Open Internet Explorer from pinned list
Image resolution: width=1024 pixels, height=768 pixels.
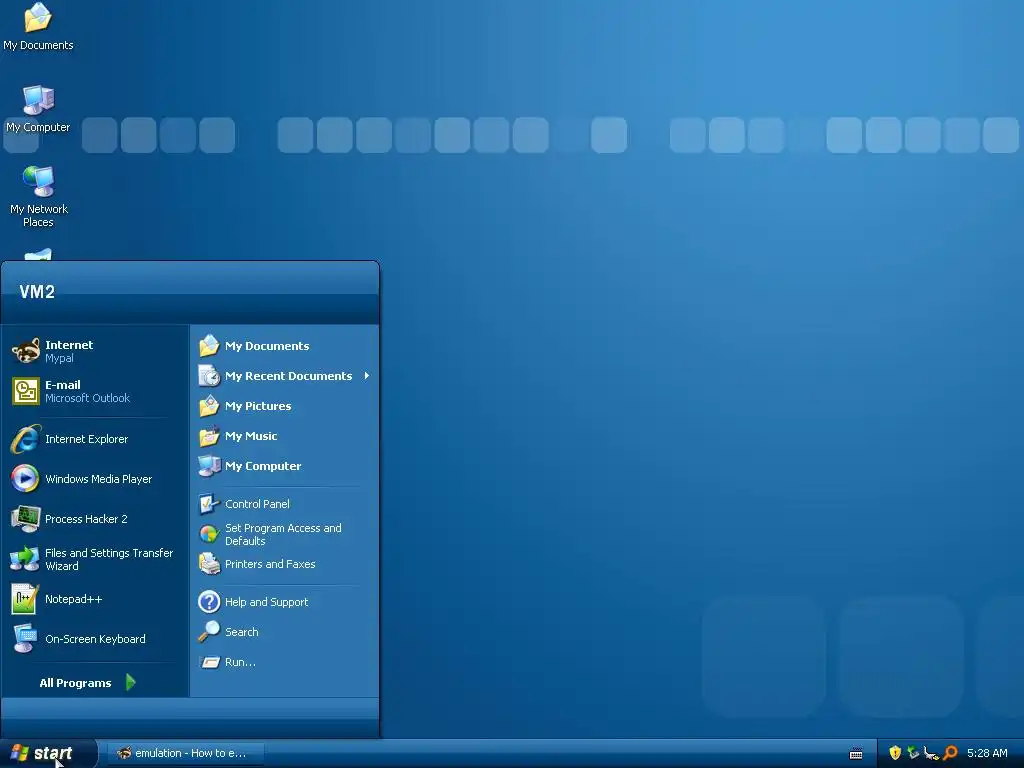tap(95, 439)
